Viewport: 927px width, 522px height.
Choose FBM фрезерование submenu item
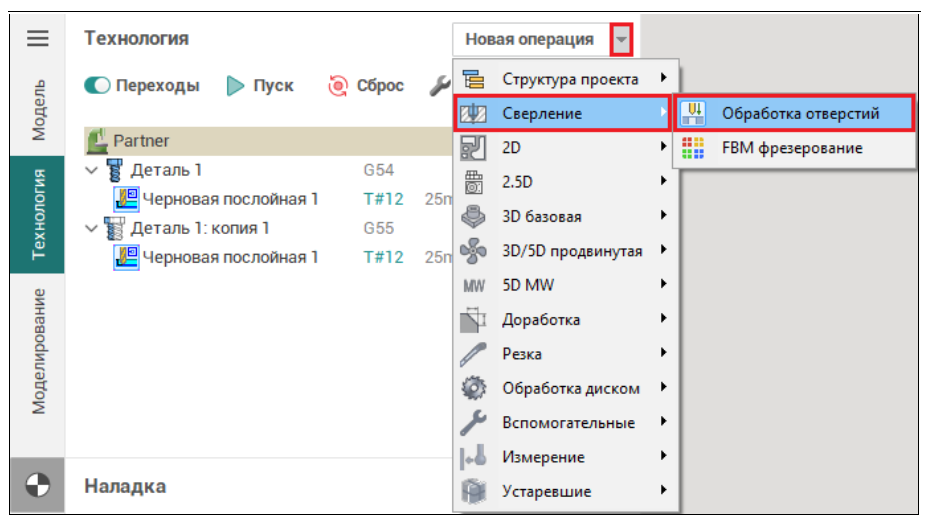pyautogui.click(x=792, y=148)
